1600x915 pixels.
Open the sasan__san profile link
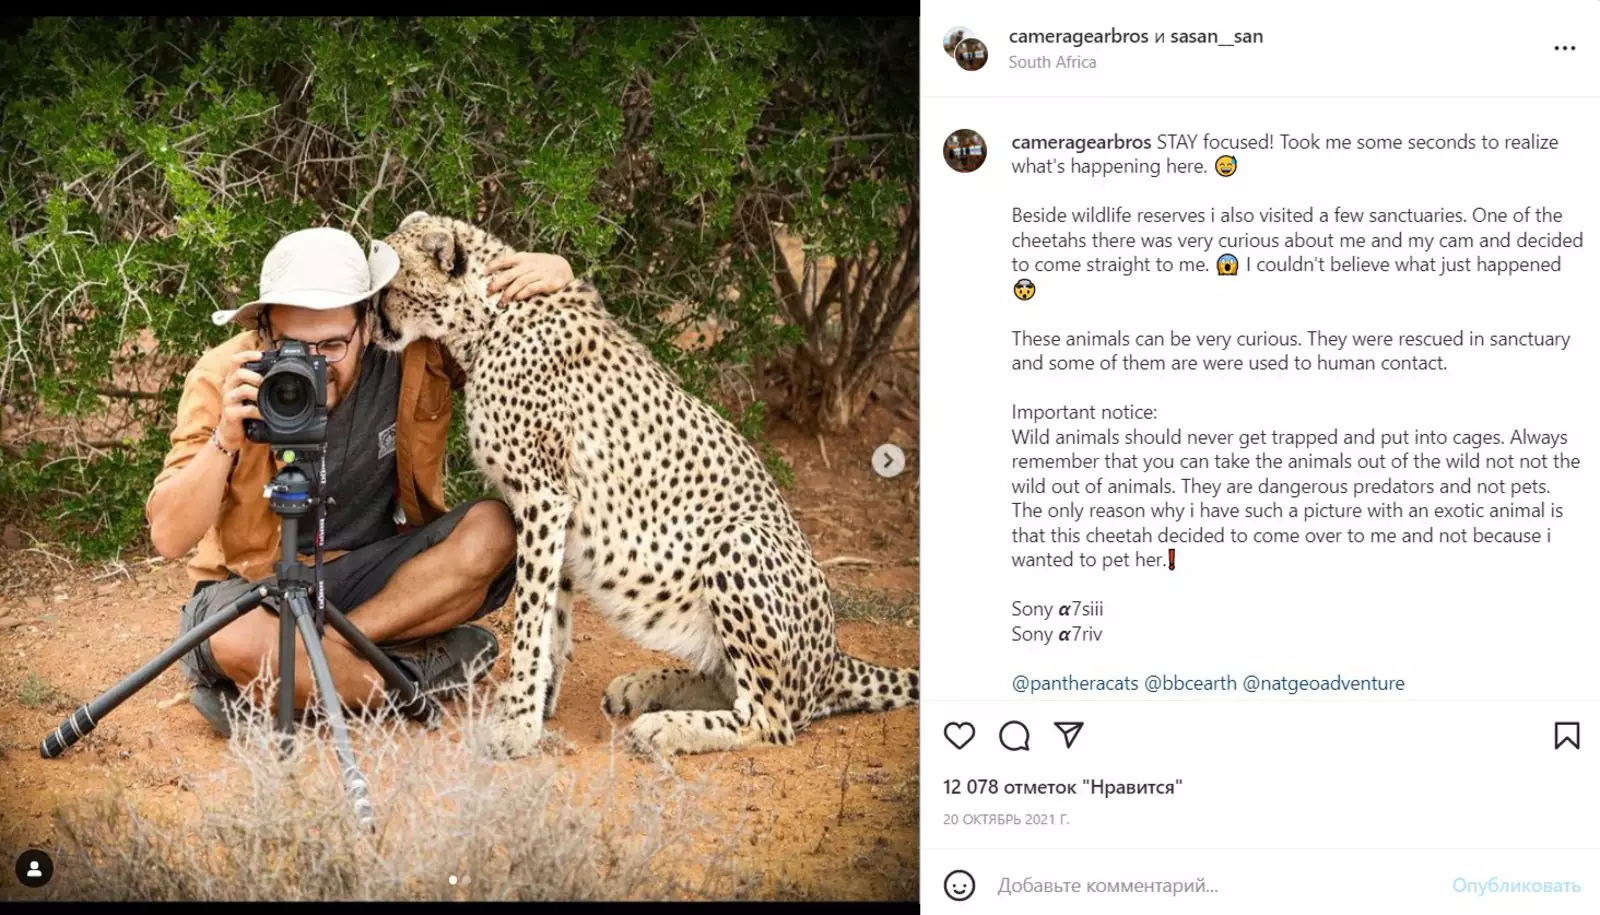[1216, 36]
